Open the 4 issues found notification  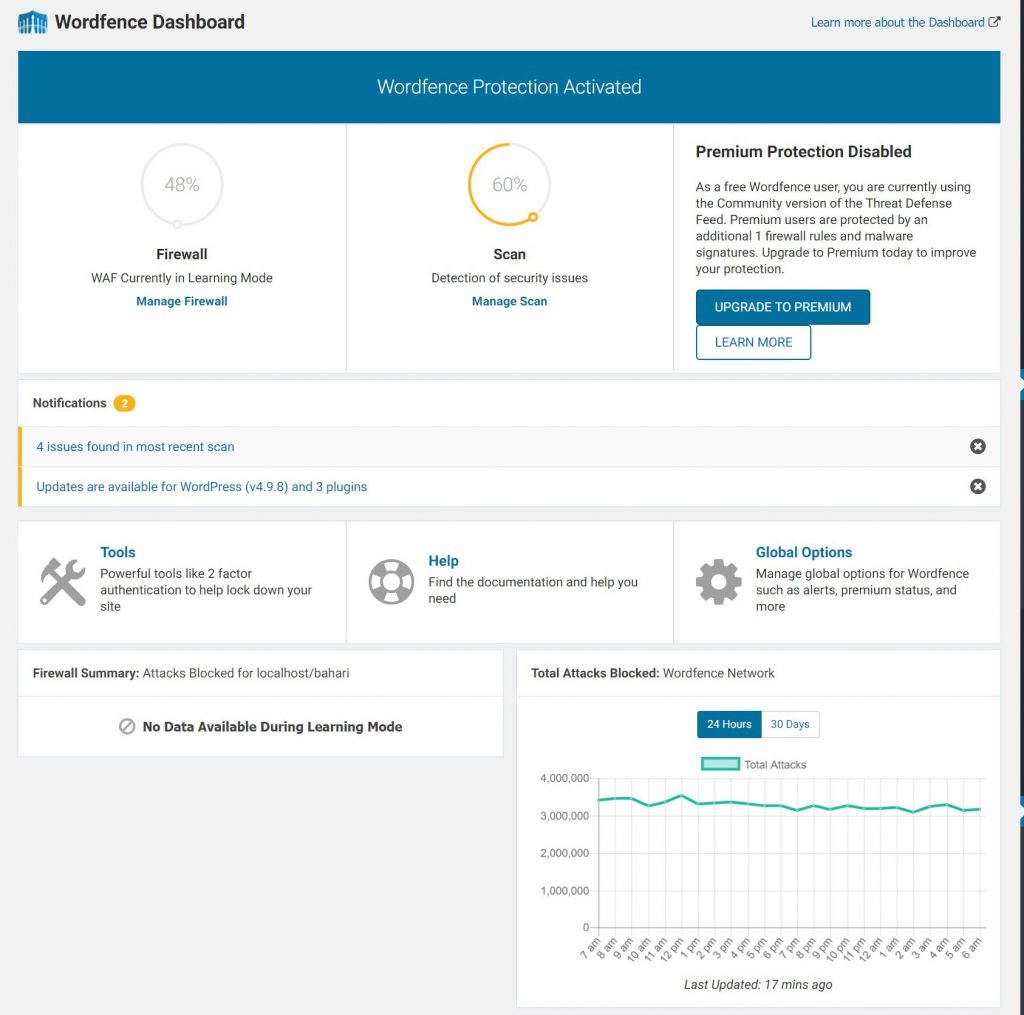(135, 447)
